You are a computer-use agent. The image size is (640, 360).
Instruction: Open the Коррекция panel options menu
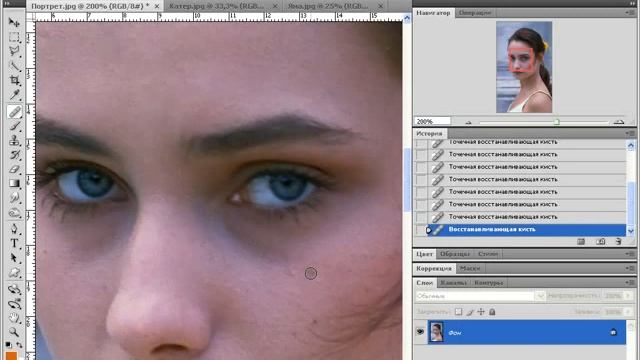click(630, 268)
